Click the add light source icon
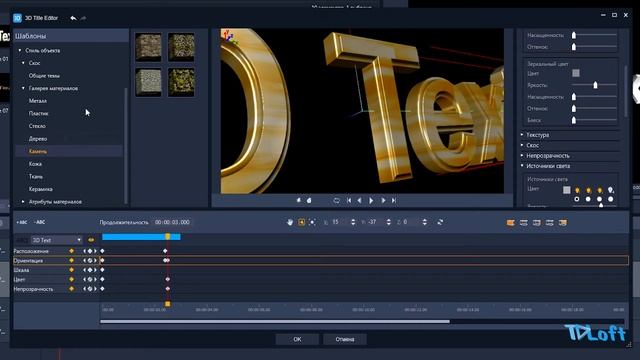The width and height of the screenshot is (640, 360). [x=611, y=191]
